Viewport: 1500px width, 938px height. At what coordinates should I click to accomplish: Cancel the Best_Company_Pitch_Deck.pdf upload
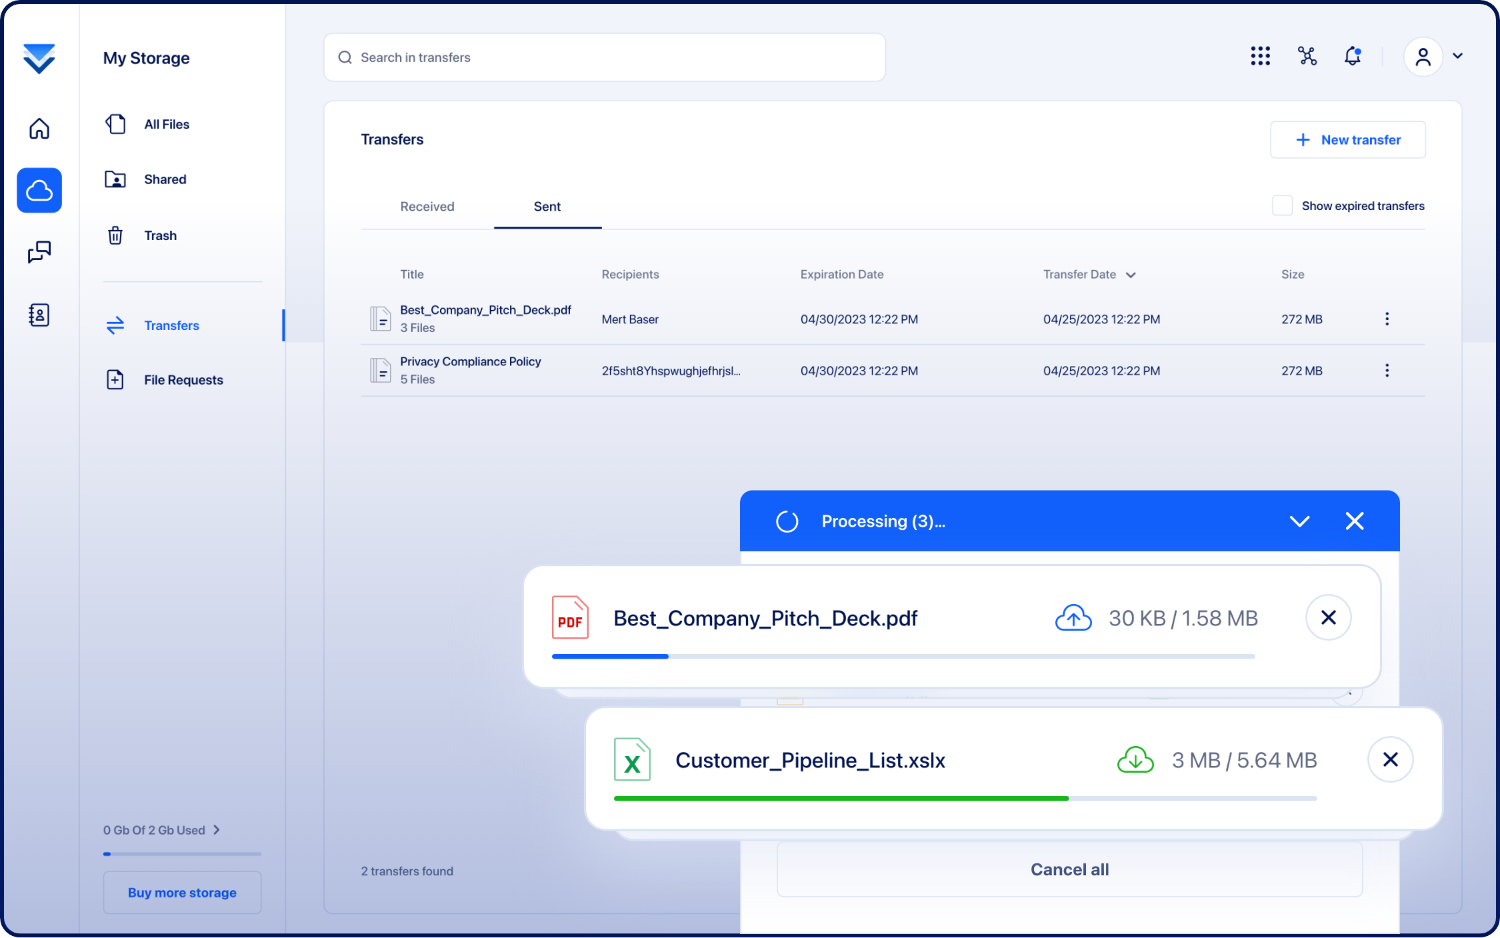(1328, 618)
